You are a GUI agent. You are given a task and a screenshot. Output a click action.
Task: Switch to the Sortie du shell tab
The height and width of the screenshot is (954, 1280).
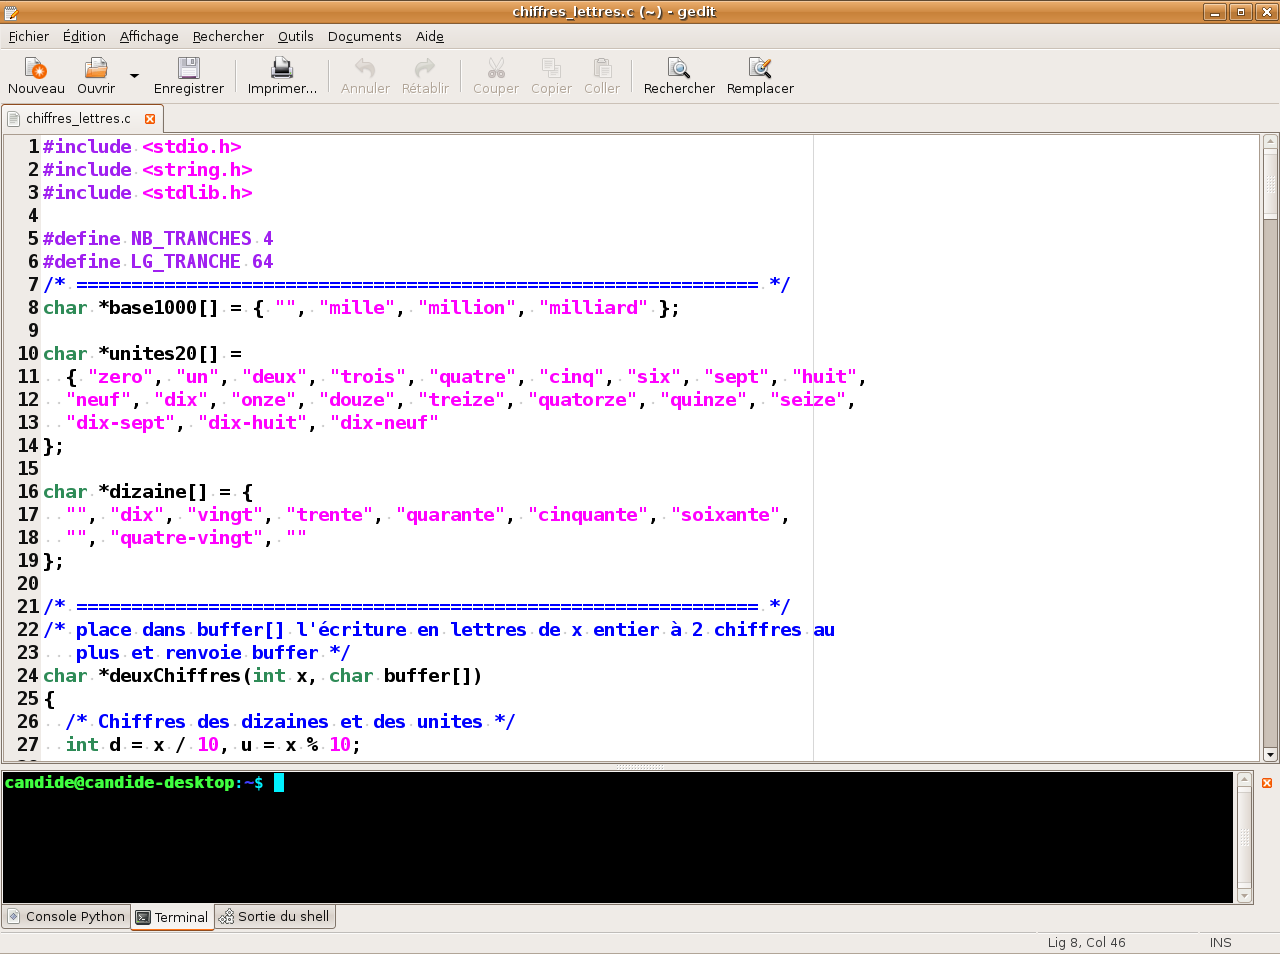click(x=275, y=916)
